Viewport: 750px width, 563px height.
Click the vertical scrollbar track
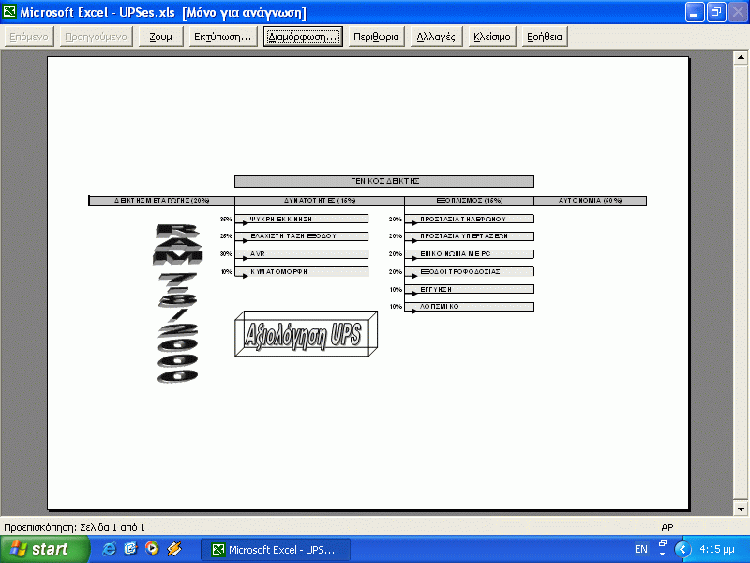[740, 282]
